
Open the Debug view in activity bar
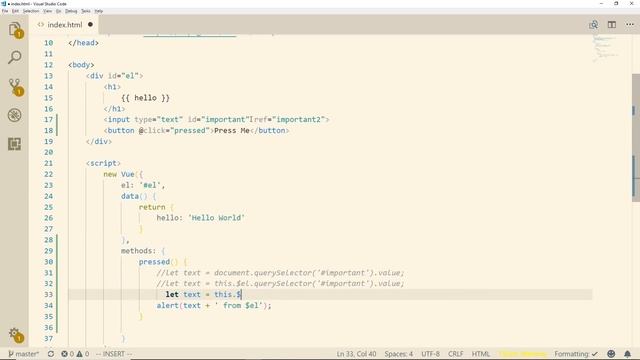[x=15, y=115]
